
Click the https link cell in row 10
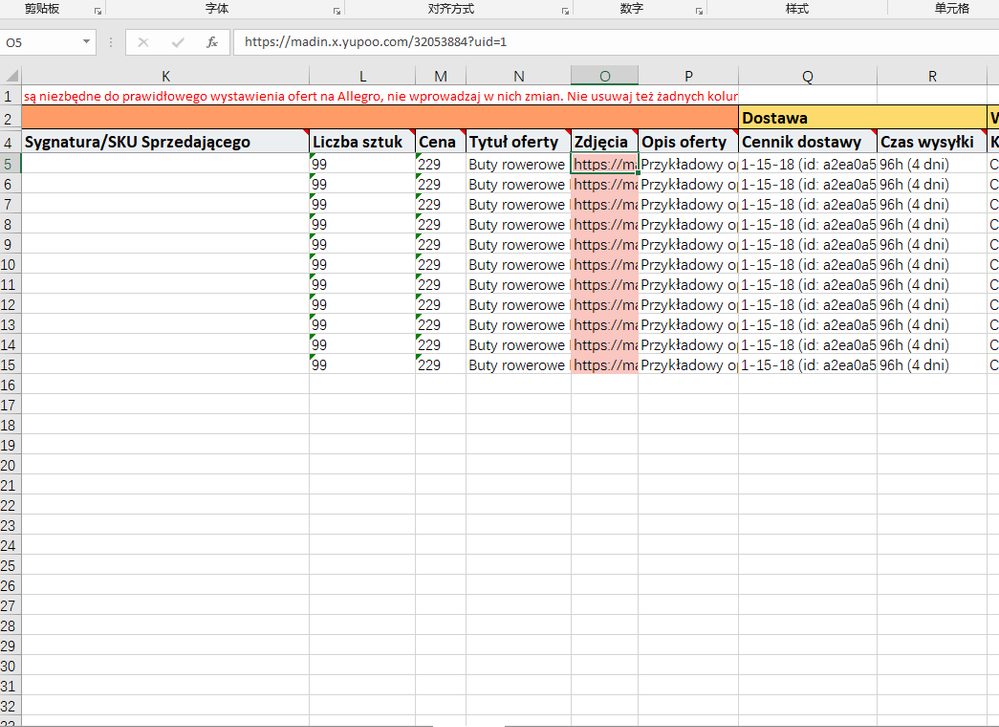[604, 265]
